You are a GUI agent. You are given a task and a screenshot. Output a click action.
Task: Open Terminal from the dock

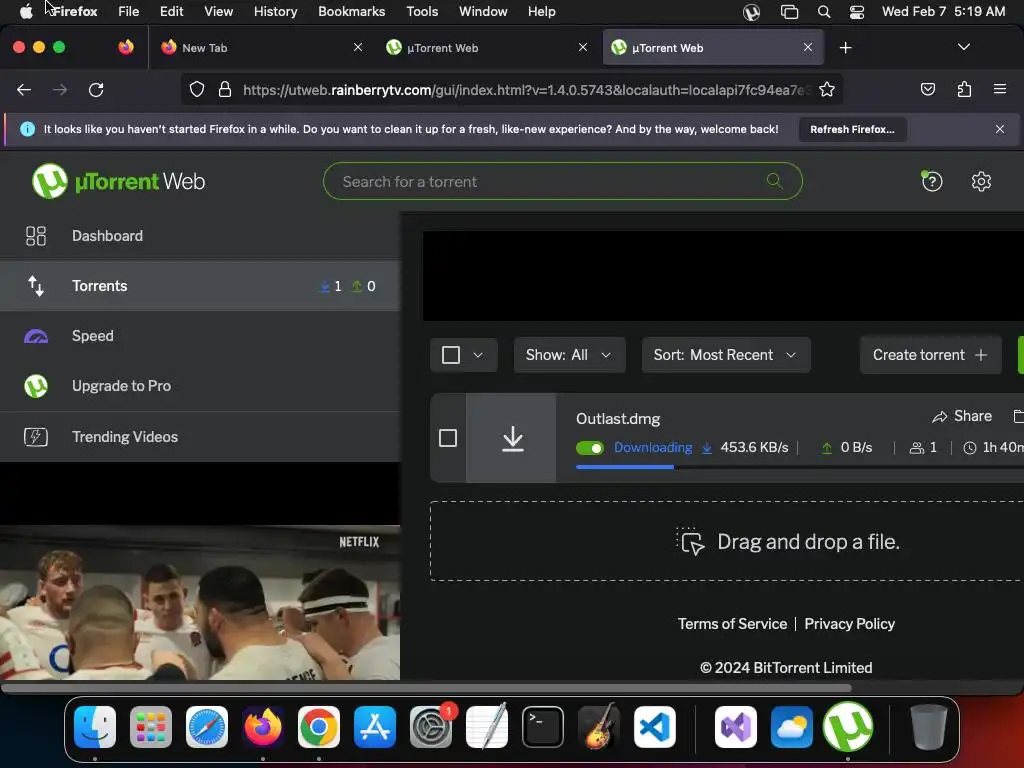543,727
